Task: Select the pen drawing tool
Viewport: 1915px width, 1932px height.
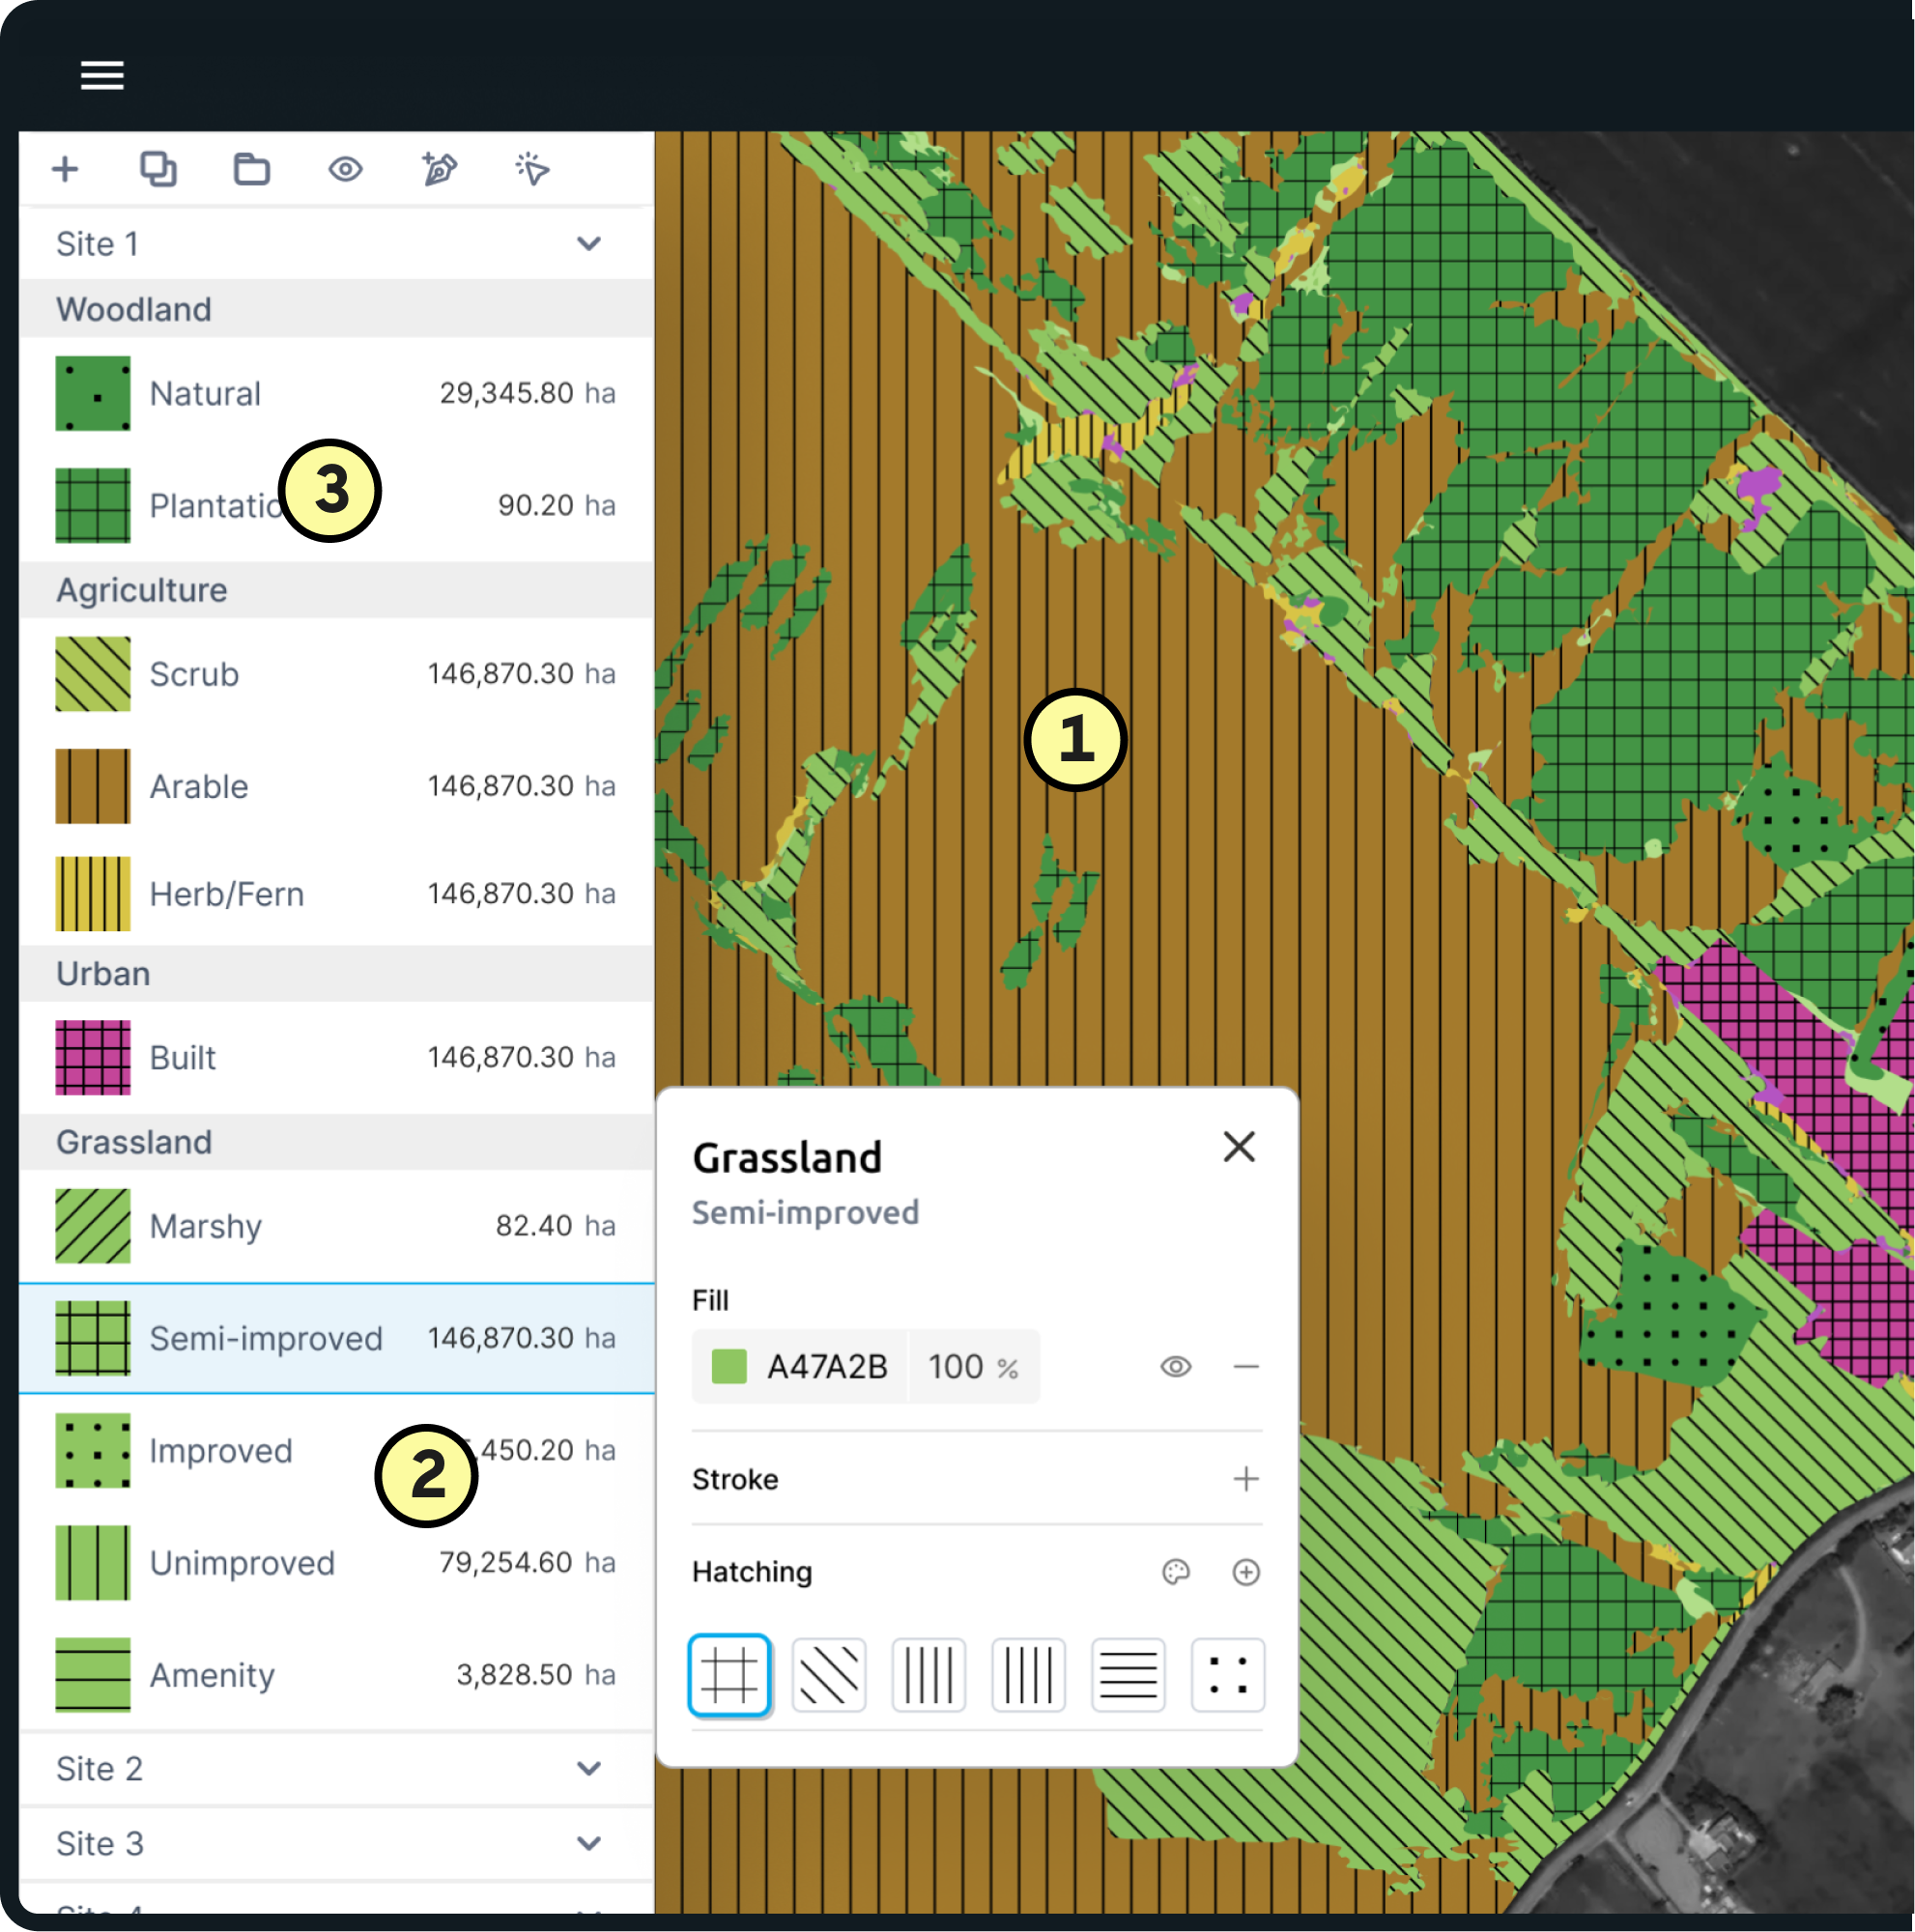Action: click(x=439, y=169)
